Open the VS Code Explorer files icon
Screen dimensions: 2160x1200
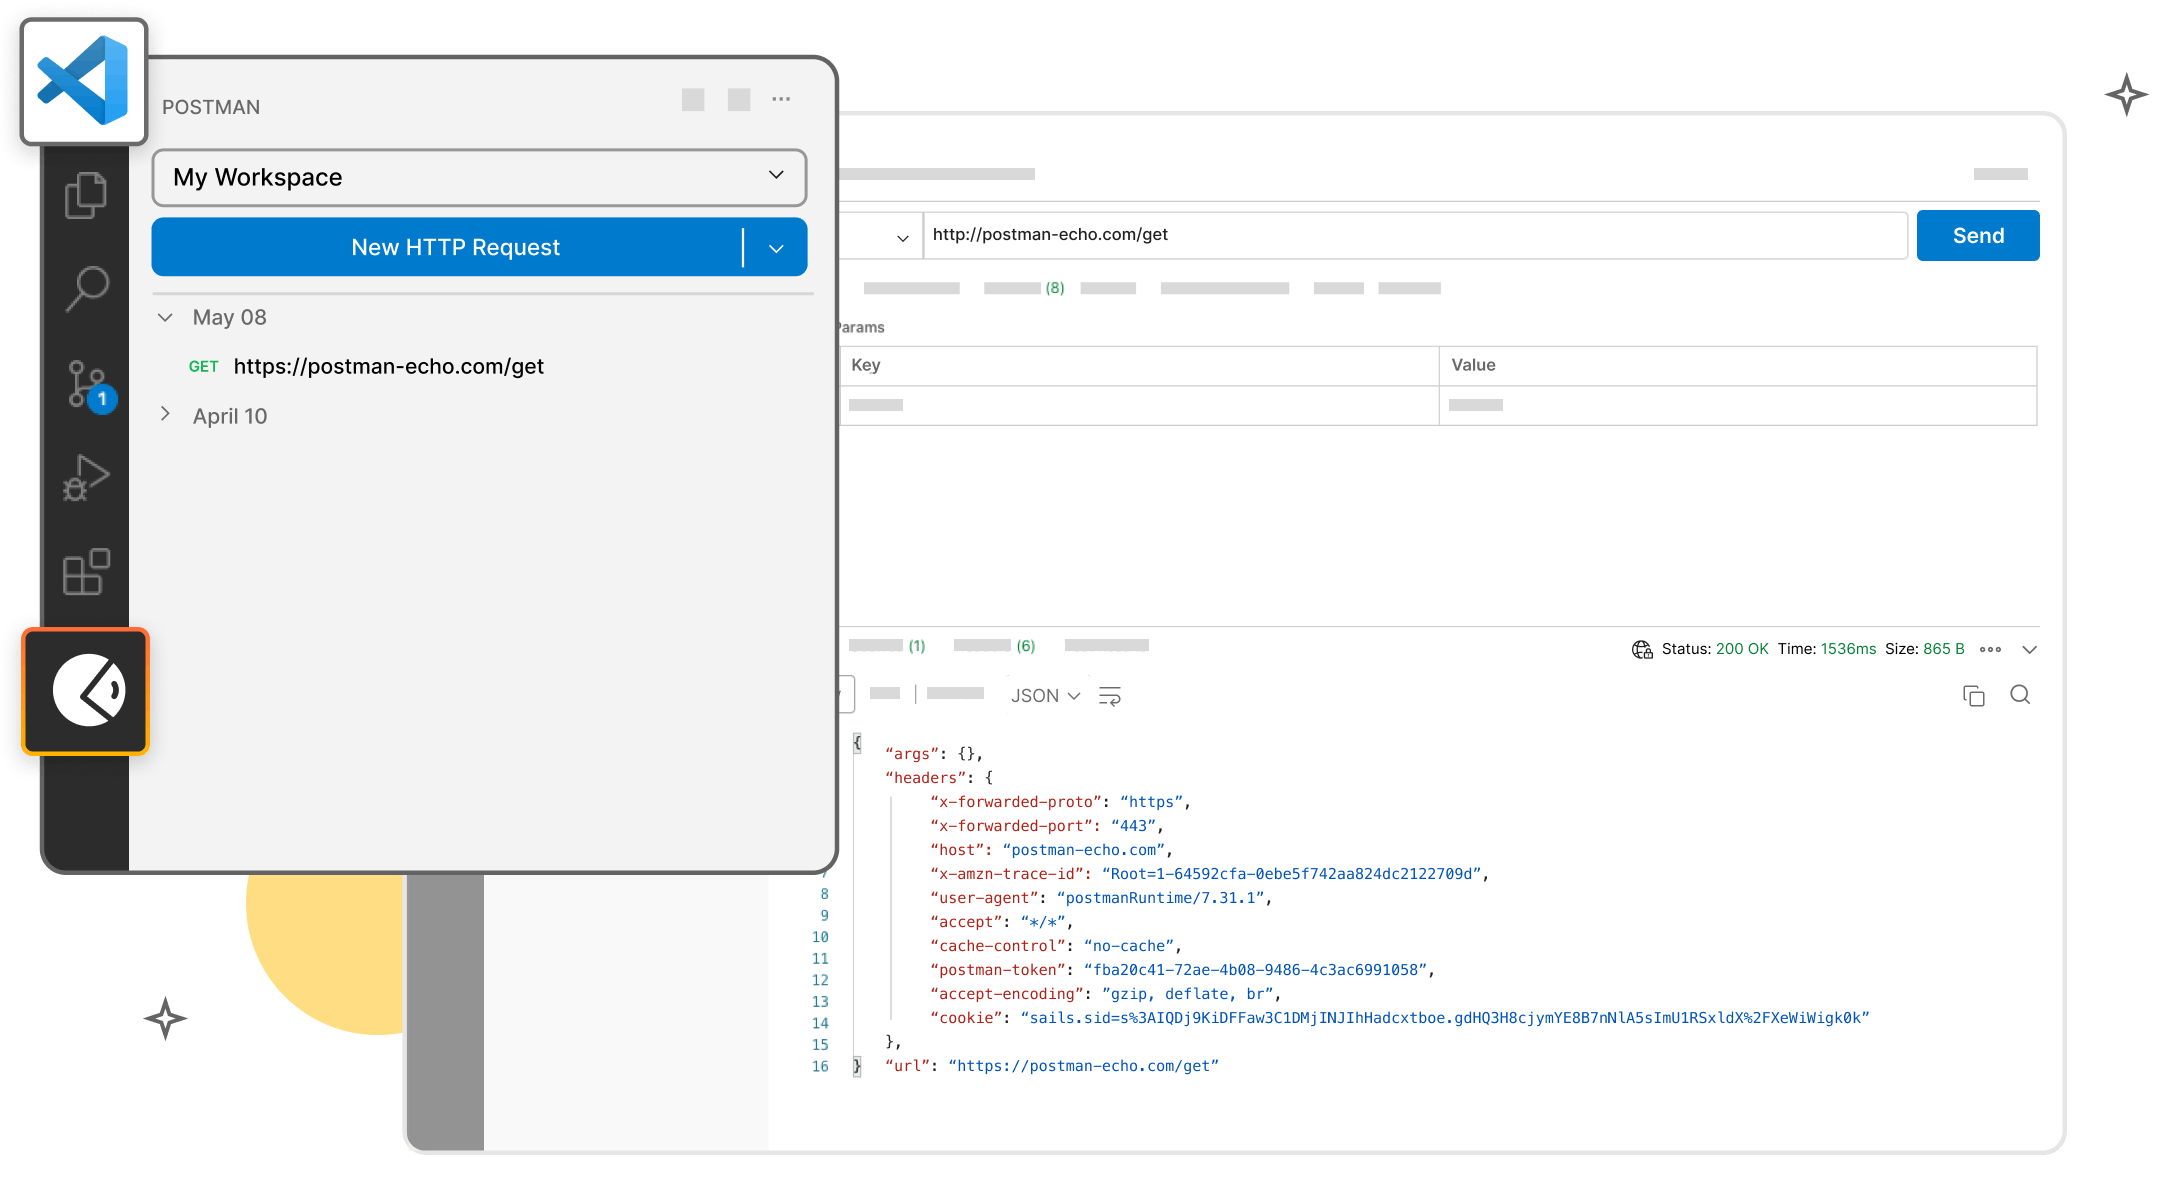point(86,194)
